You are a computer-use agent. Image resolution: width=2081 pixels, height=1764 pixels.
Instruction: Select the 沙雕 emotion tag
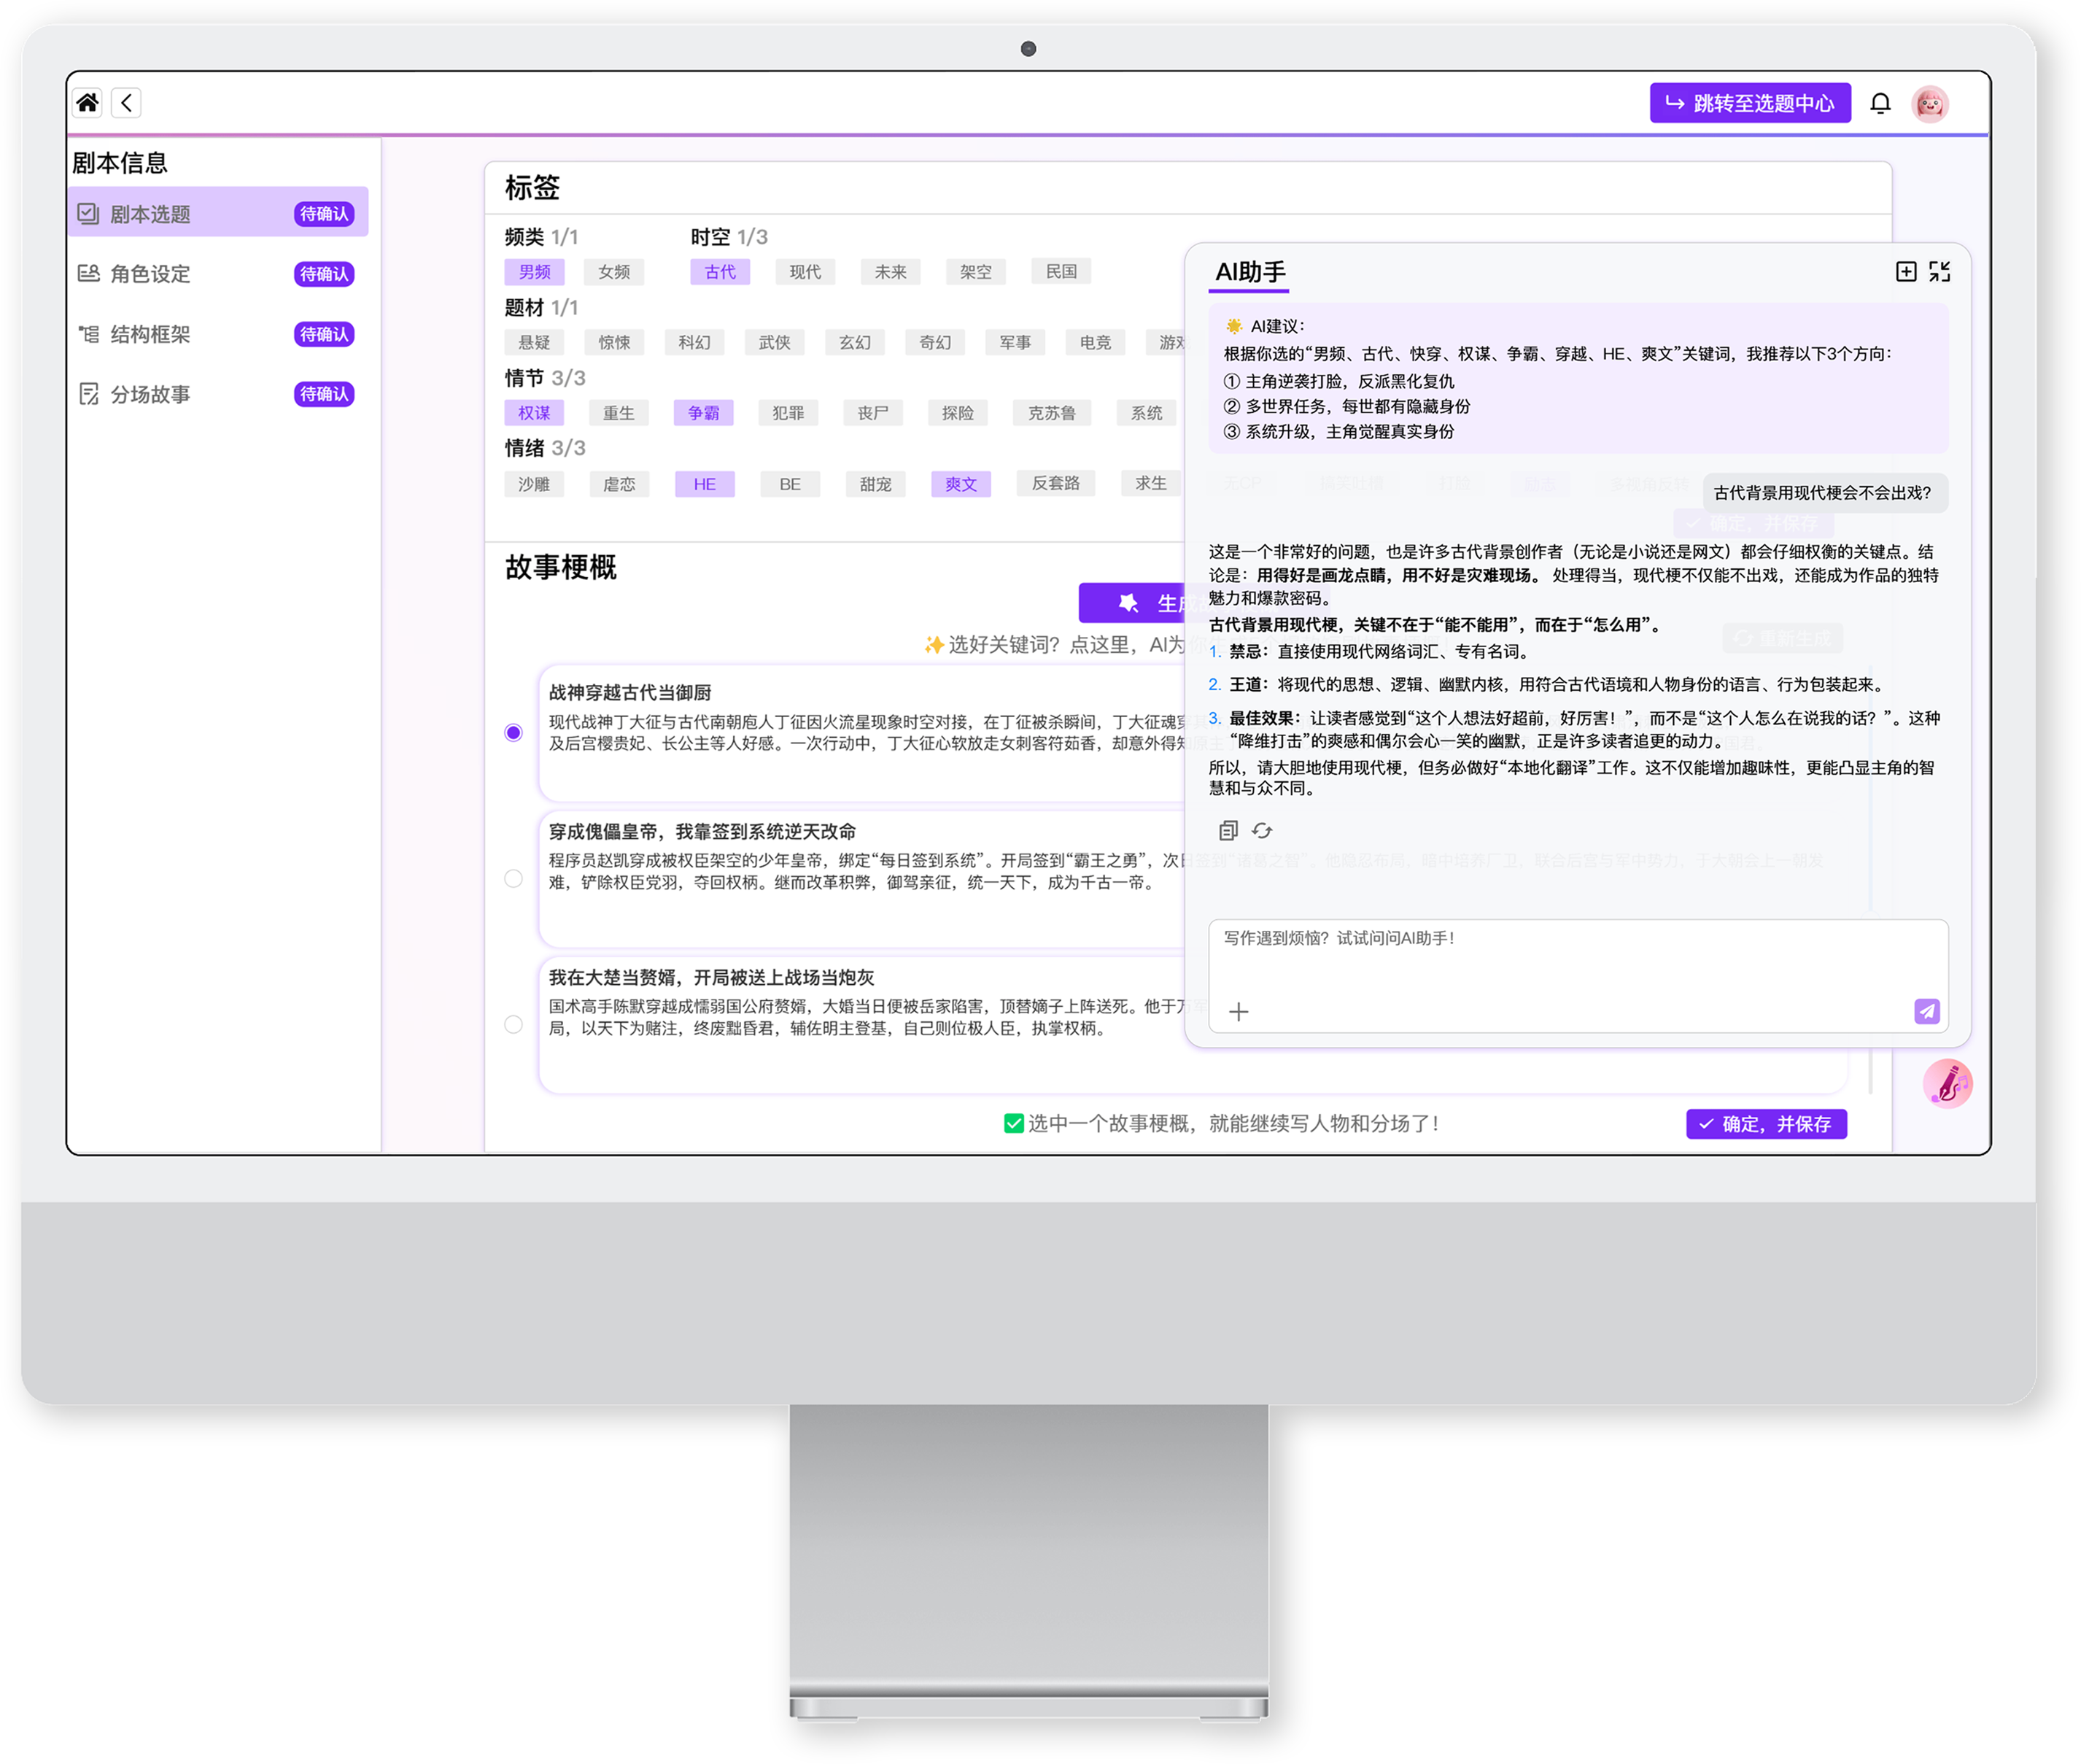tap(534, 484)
